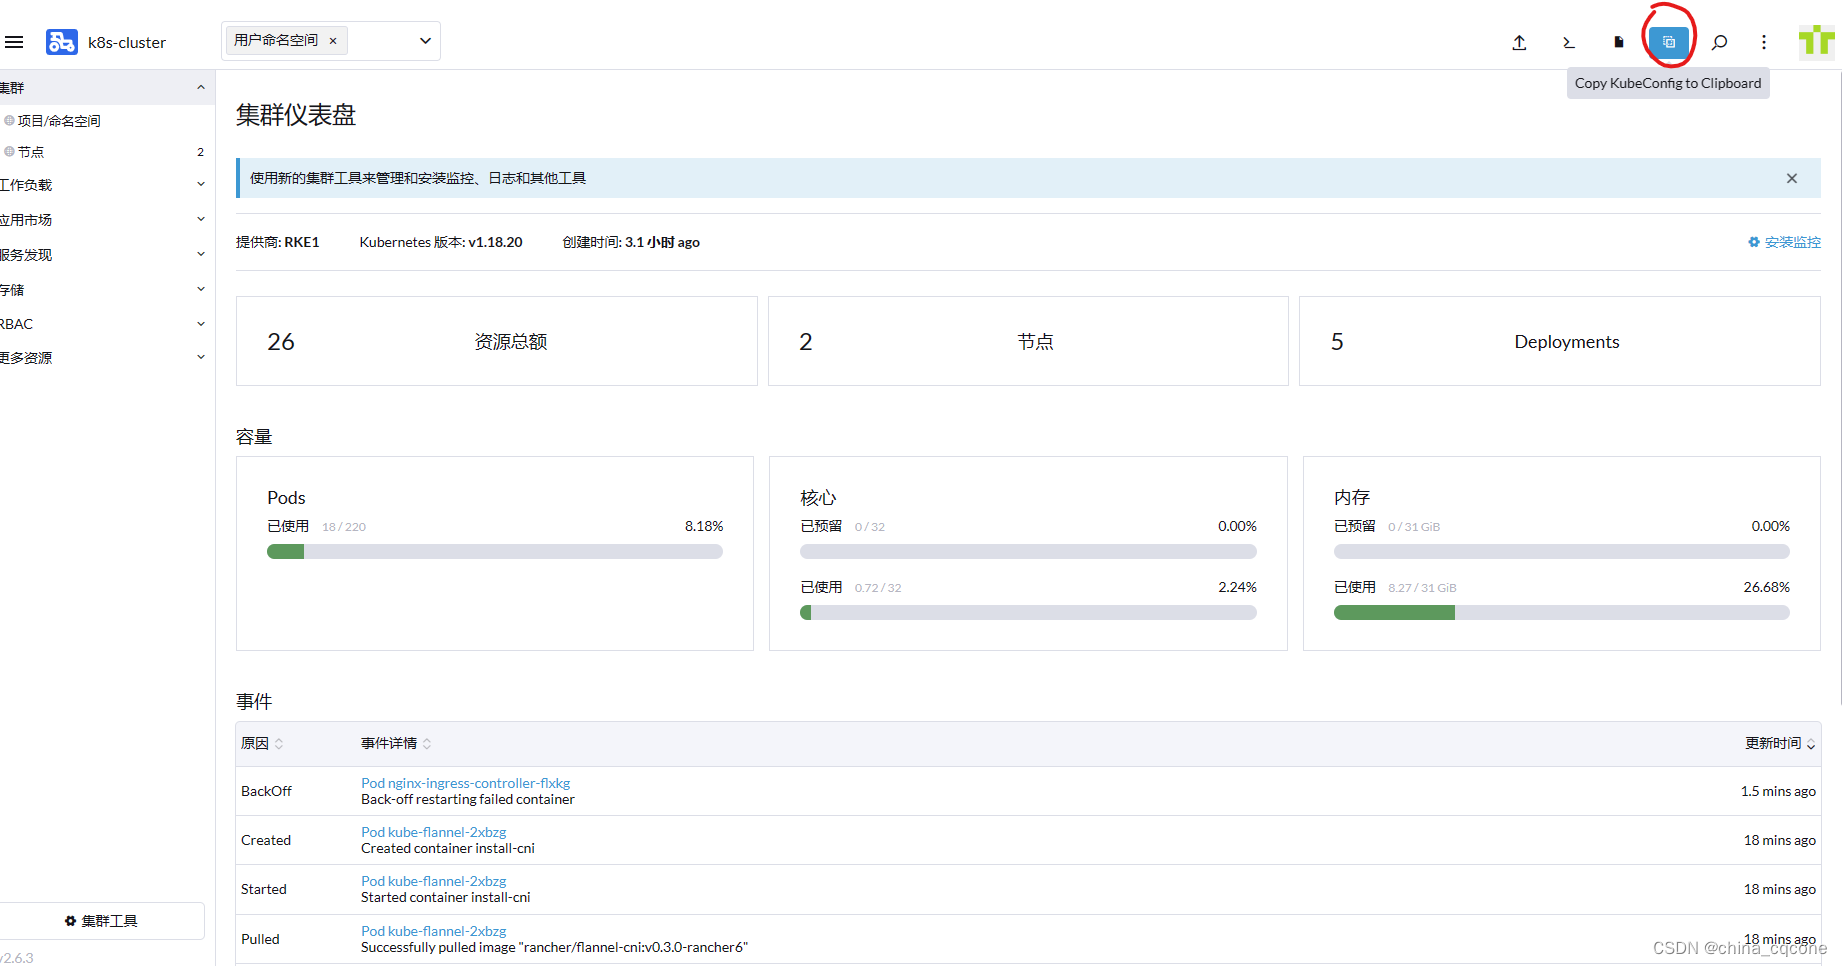Open the kube-flannel-2xbzg link in Pulled row
This screenshot has height=966, width=1842.
click(433, 931)
